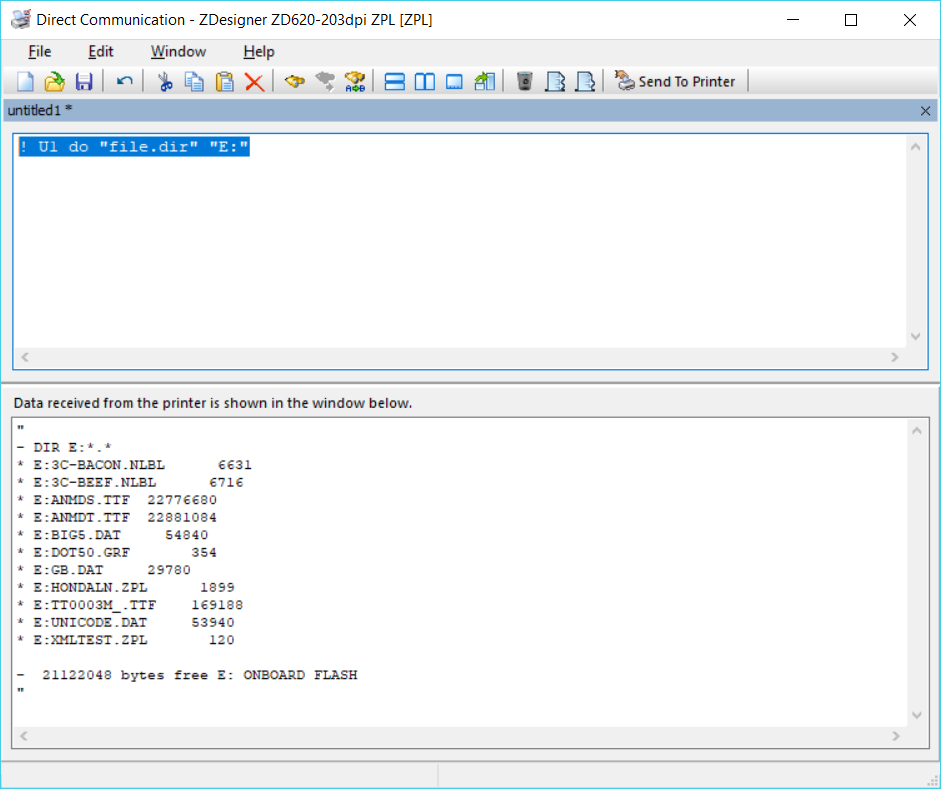Click the Save diskette icon

[84, 81]
